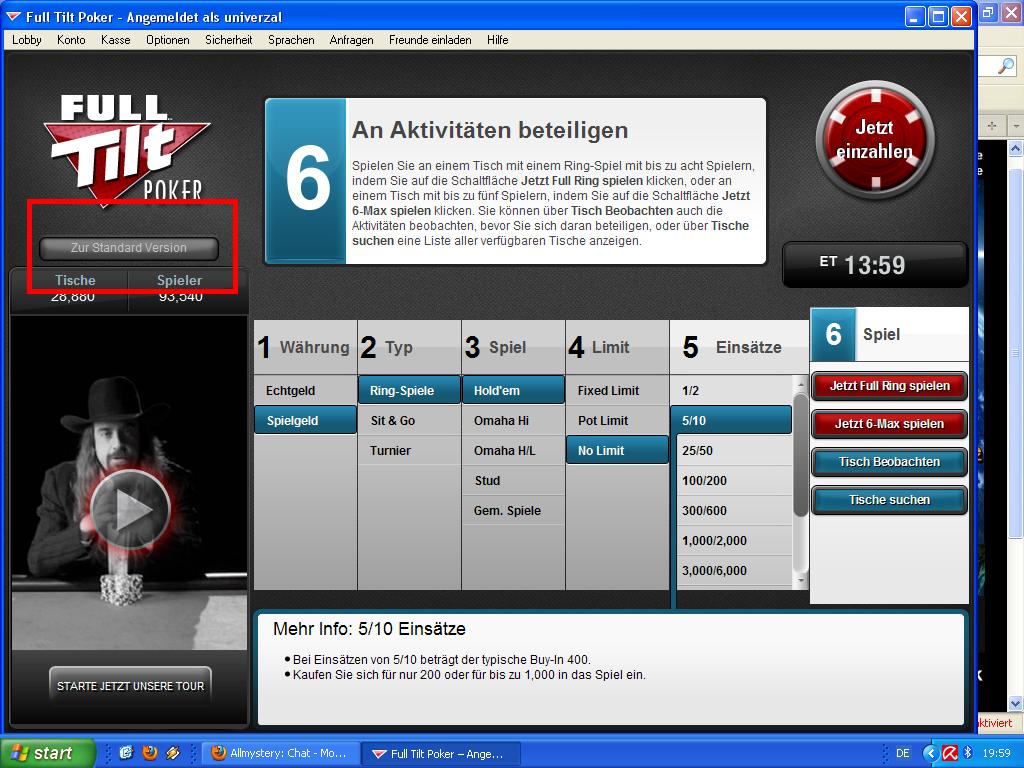Screen dimensions: 1024x768
Task: Switch to the Allmystery Chat taskbar window
Action: [281, 754]
